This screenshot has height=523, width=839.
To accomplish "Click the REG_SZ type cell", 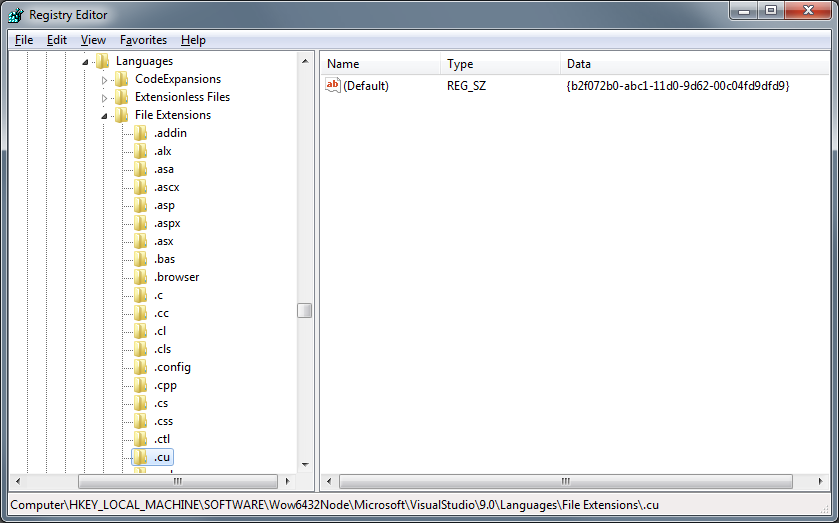I will click(467, 86).
